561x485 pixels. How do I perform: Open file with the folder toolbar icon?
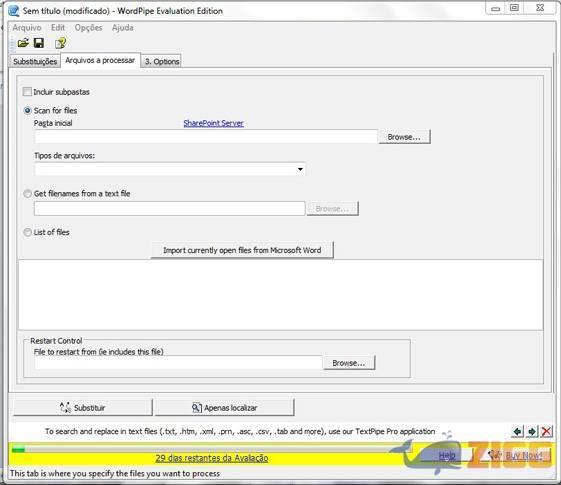(23, 43)
